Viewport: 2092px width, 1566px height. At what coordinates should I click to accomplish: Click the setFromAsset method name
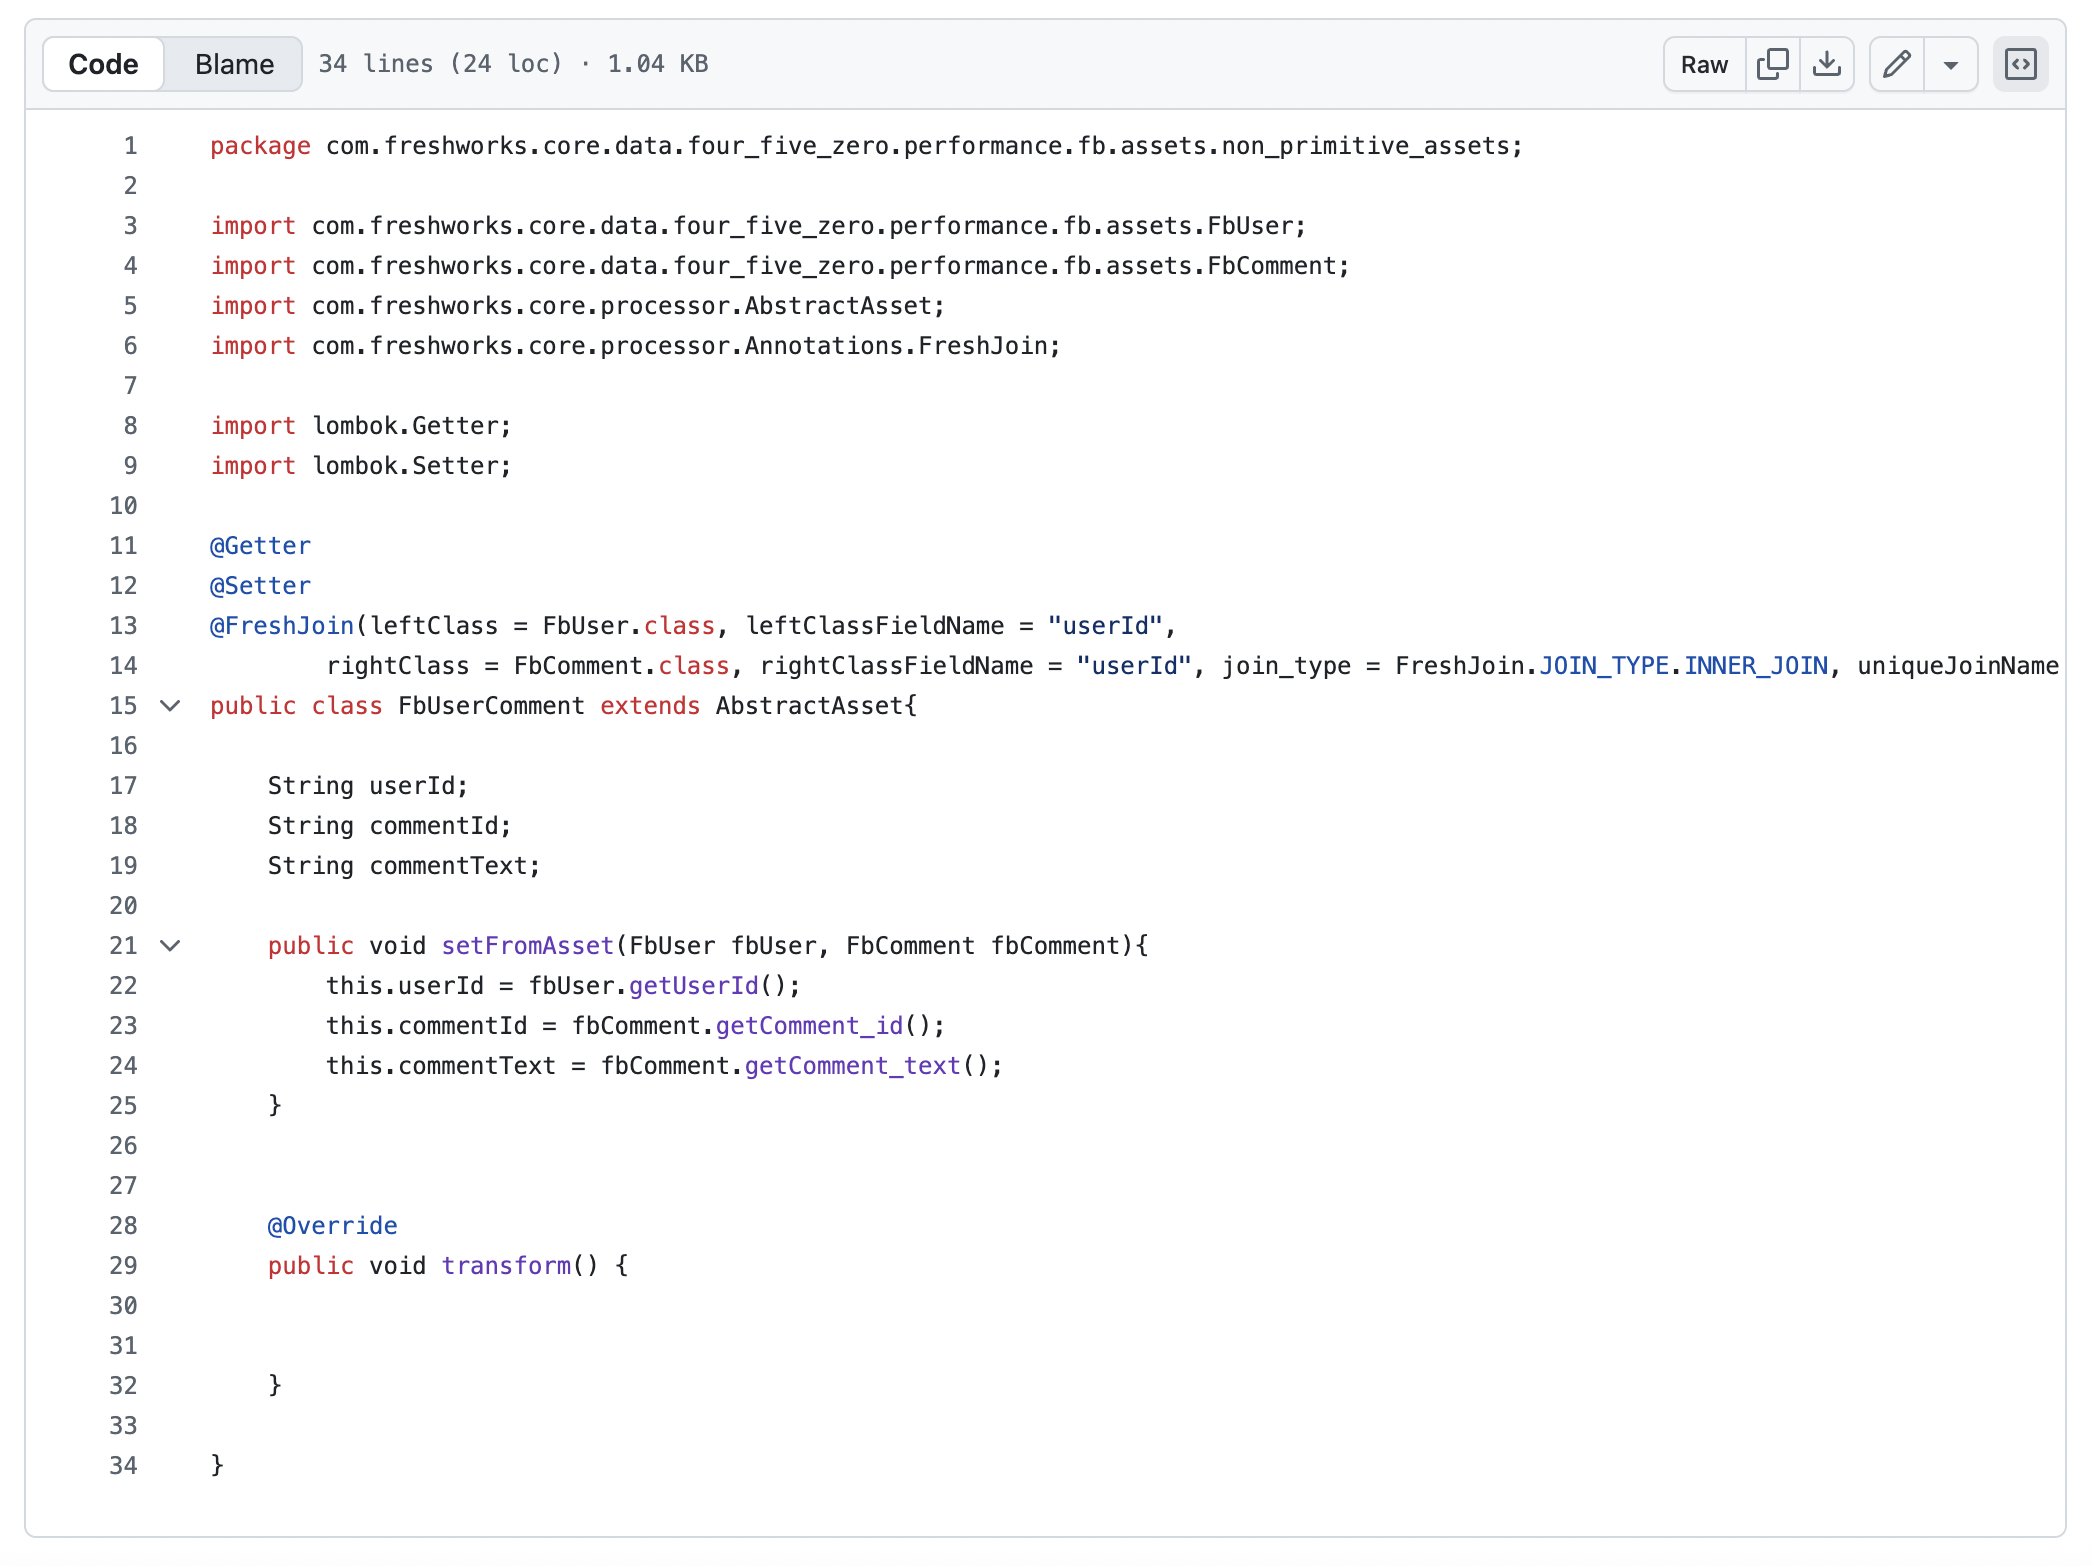click(528, 946)
